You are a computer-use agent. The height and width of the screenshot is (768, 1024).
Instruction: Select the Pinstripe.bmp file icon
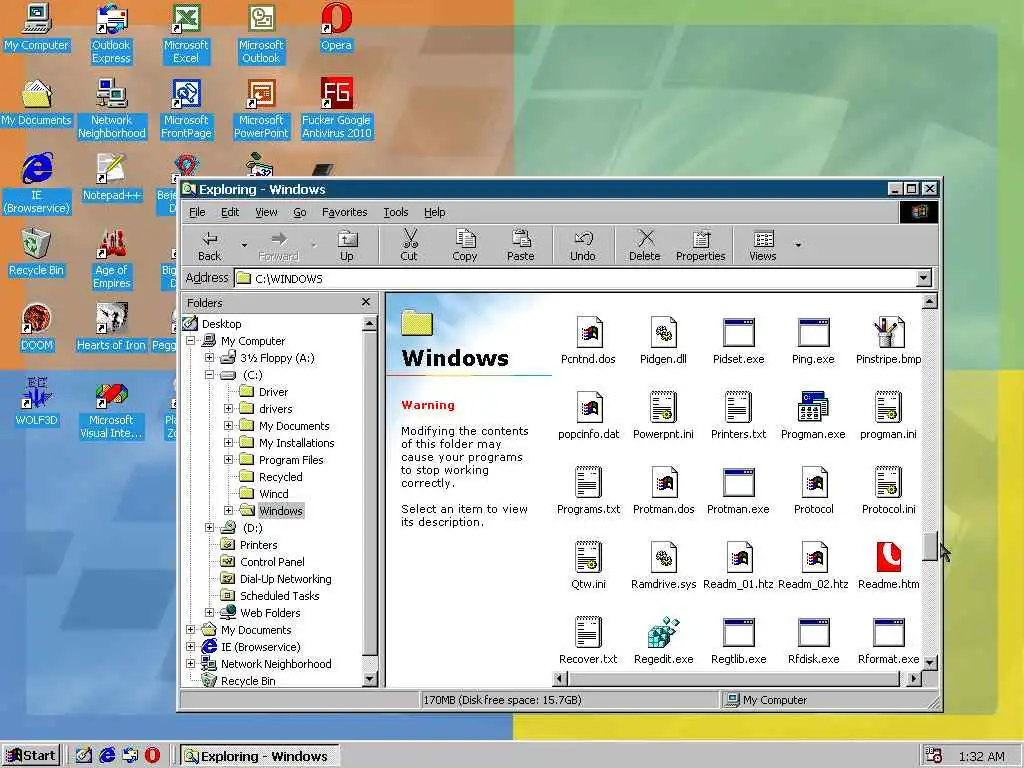(x=888, y=332)
